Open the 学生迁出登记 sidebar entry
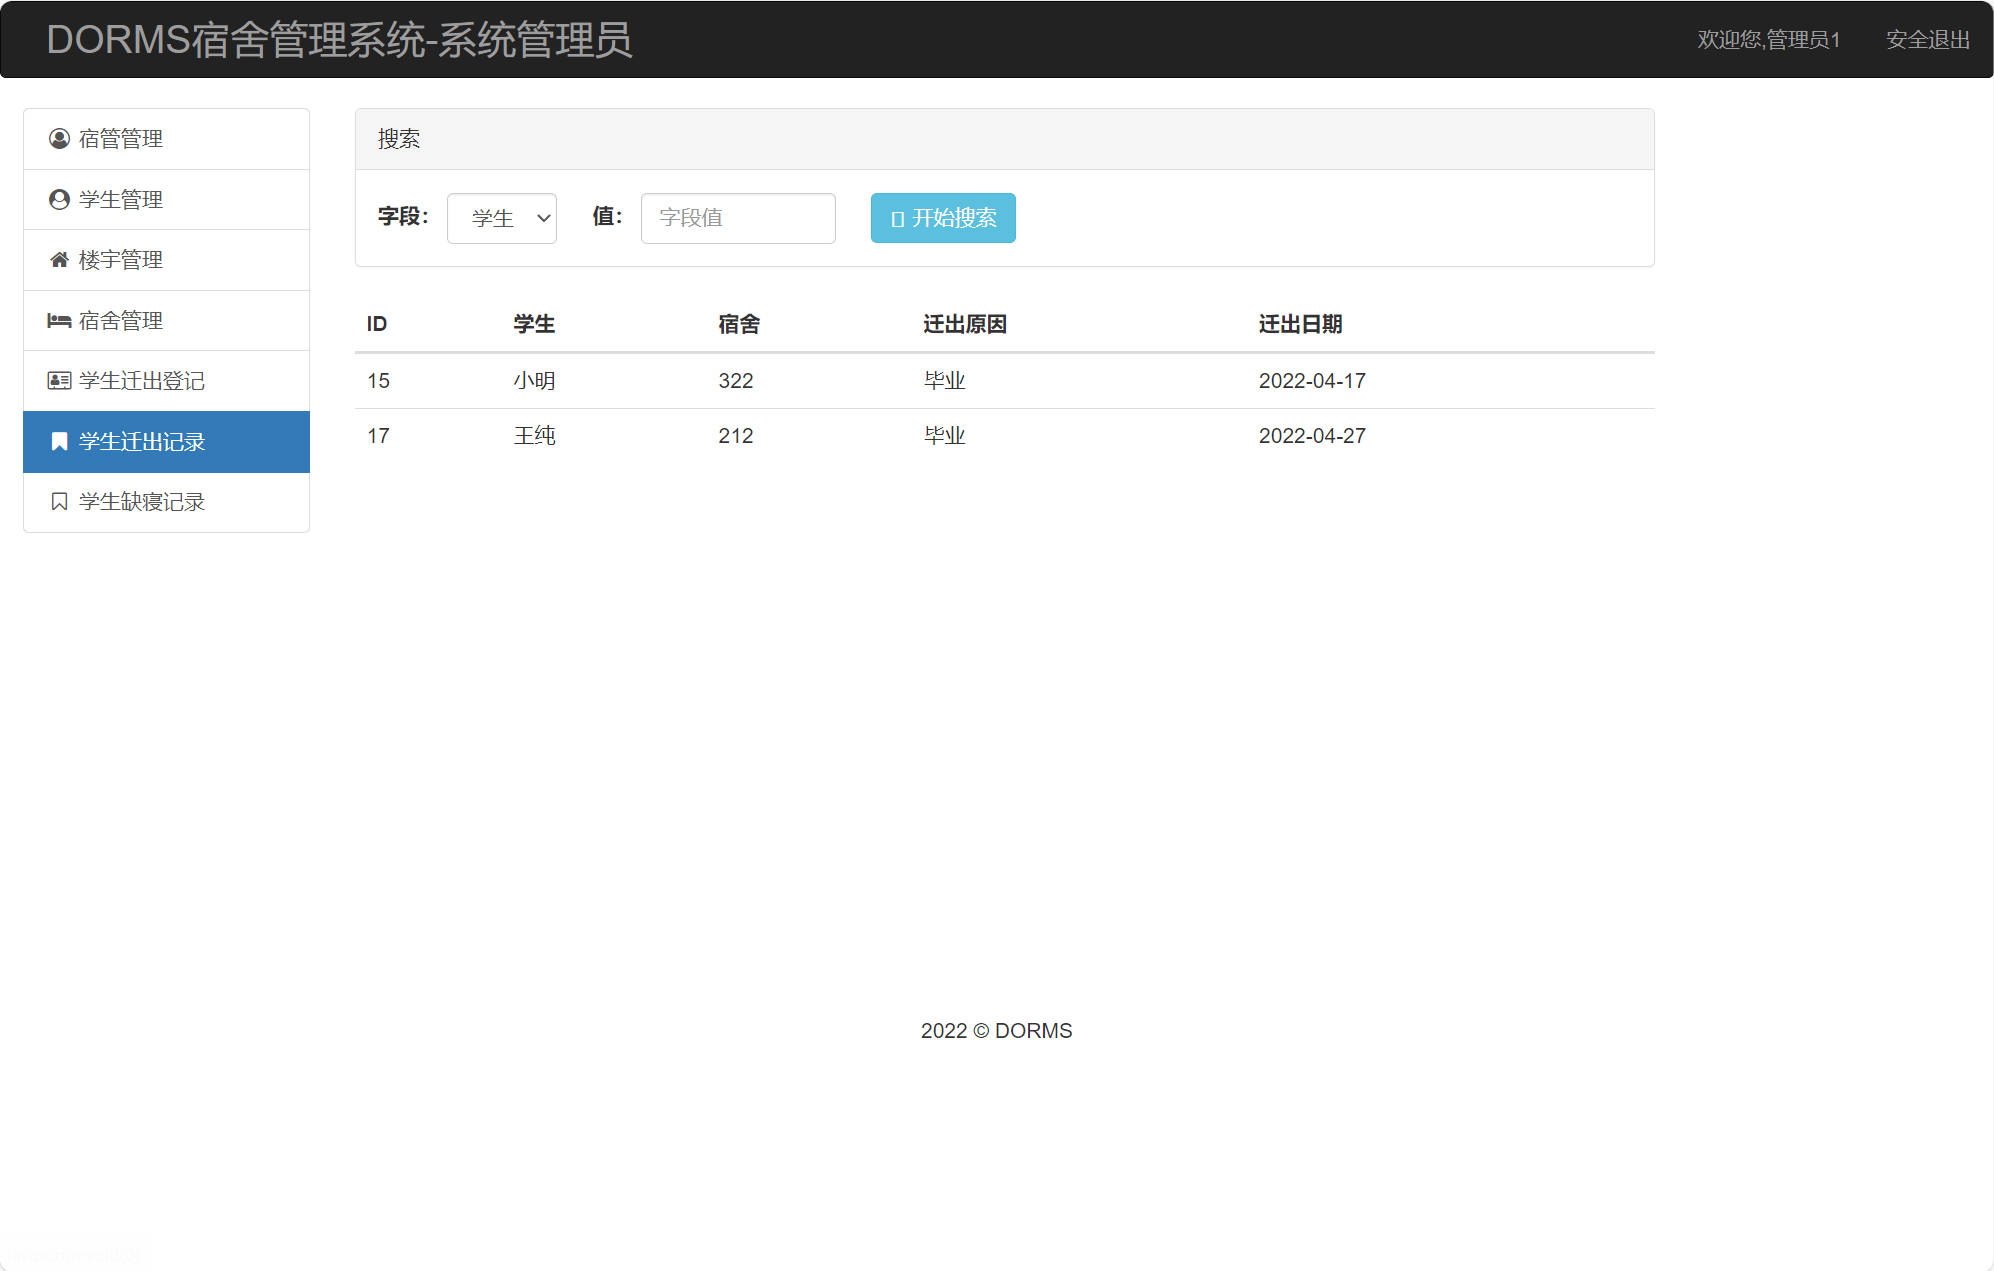Viewport: 1994px width, 1271px height. click(x=143, y=381)
